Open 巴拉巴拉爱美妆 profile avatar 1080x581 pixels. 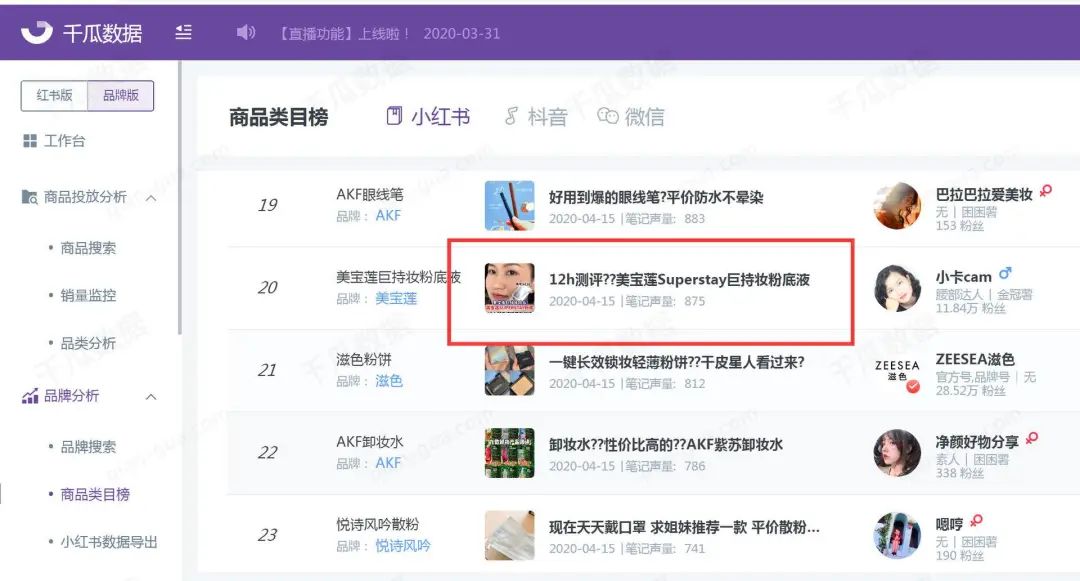897,206
